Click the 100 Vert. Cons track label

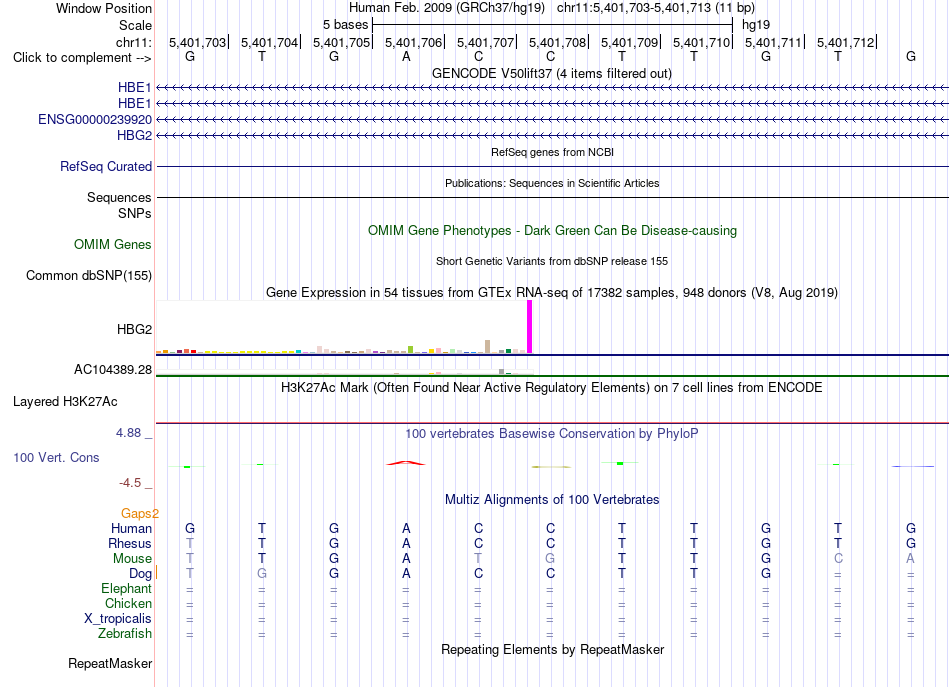click(56, 457)
